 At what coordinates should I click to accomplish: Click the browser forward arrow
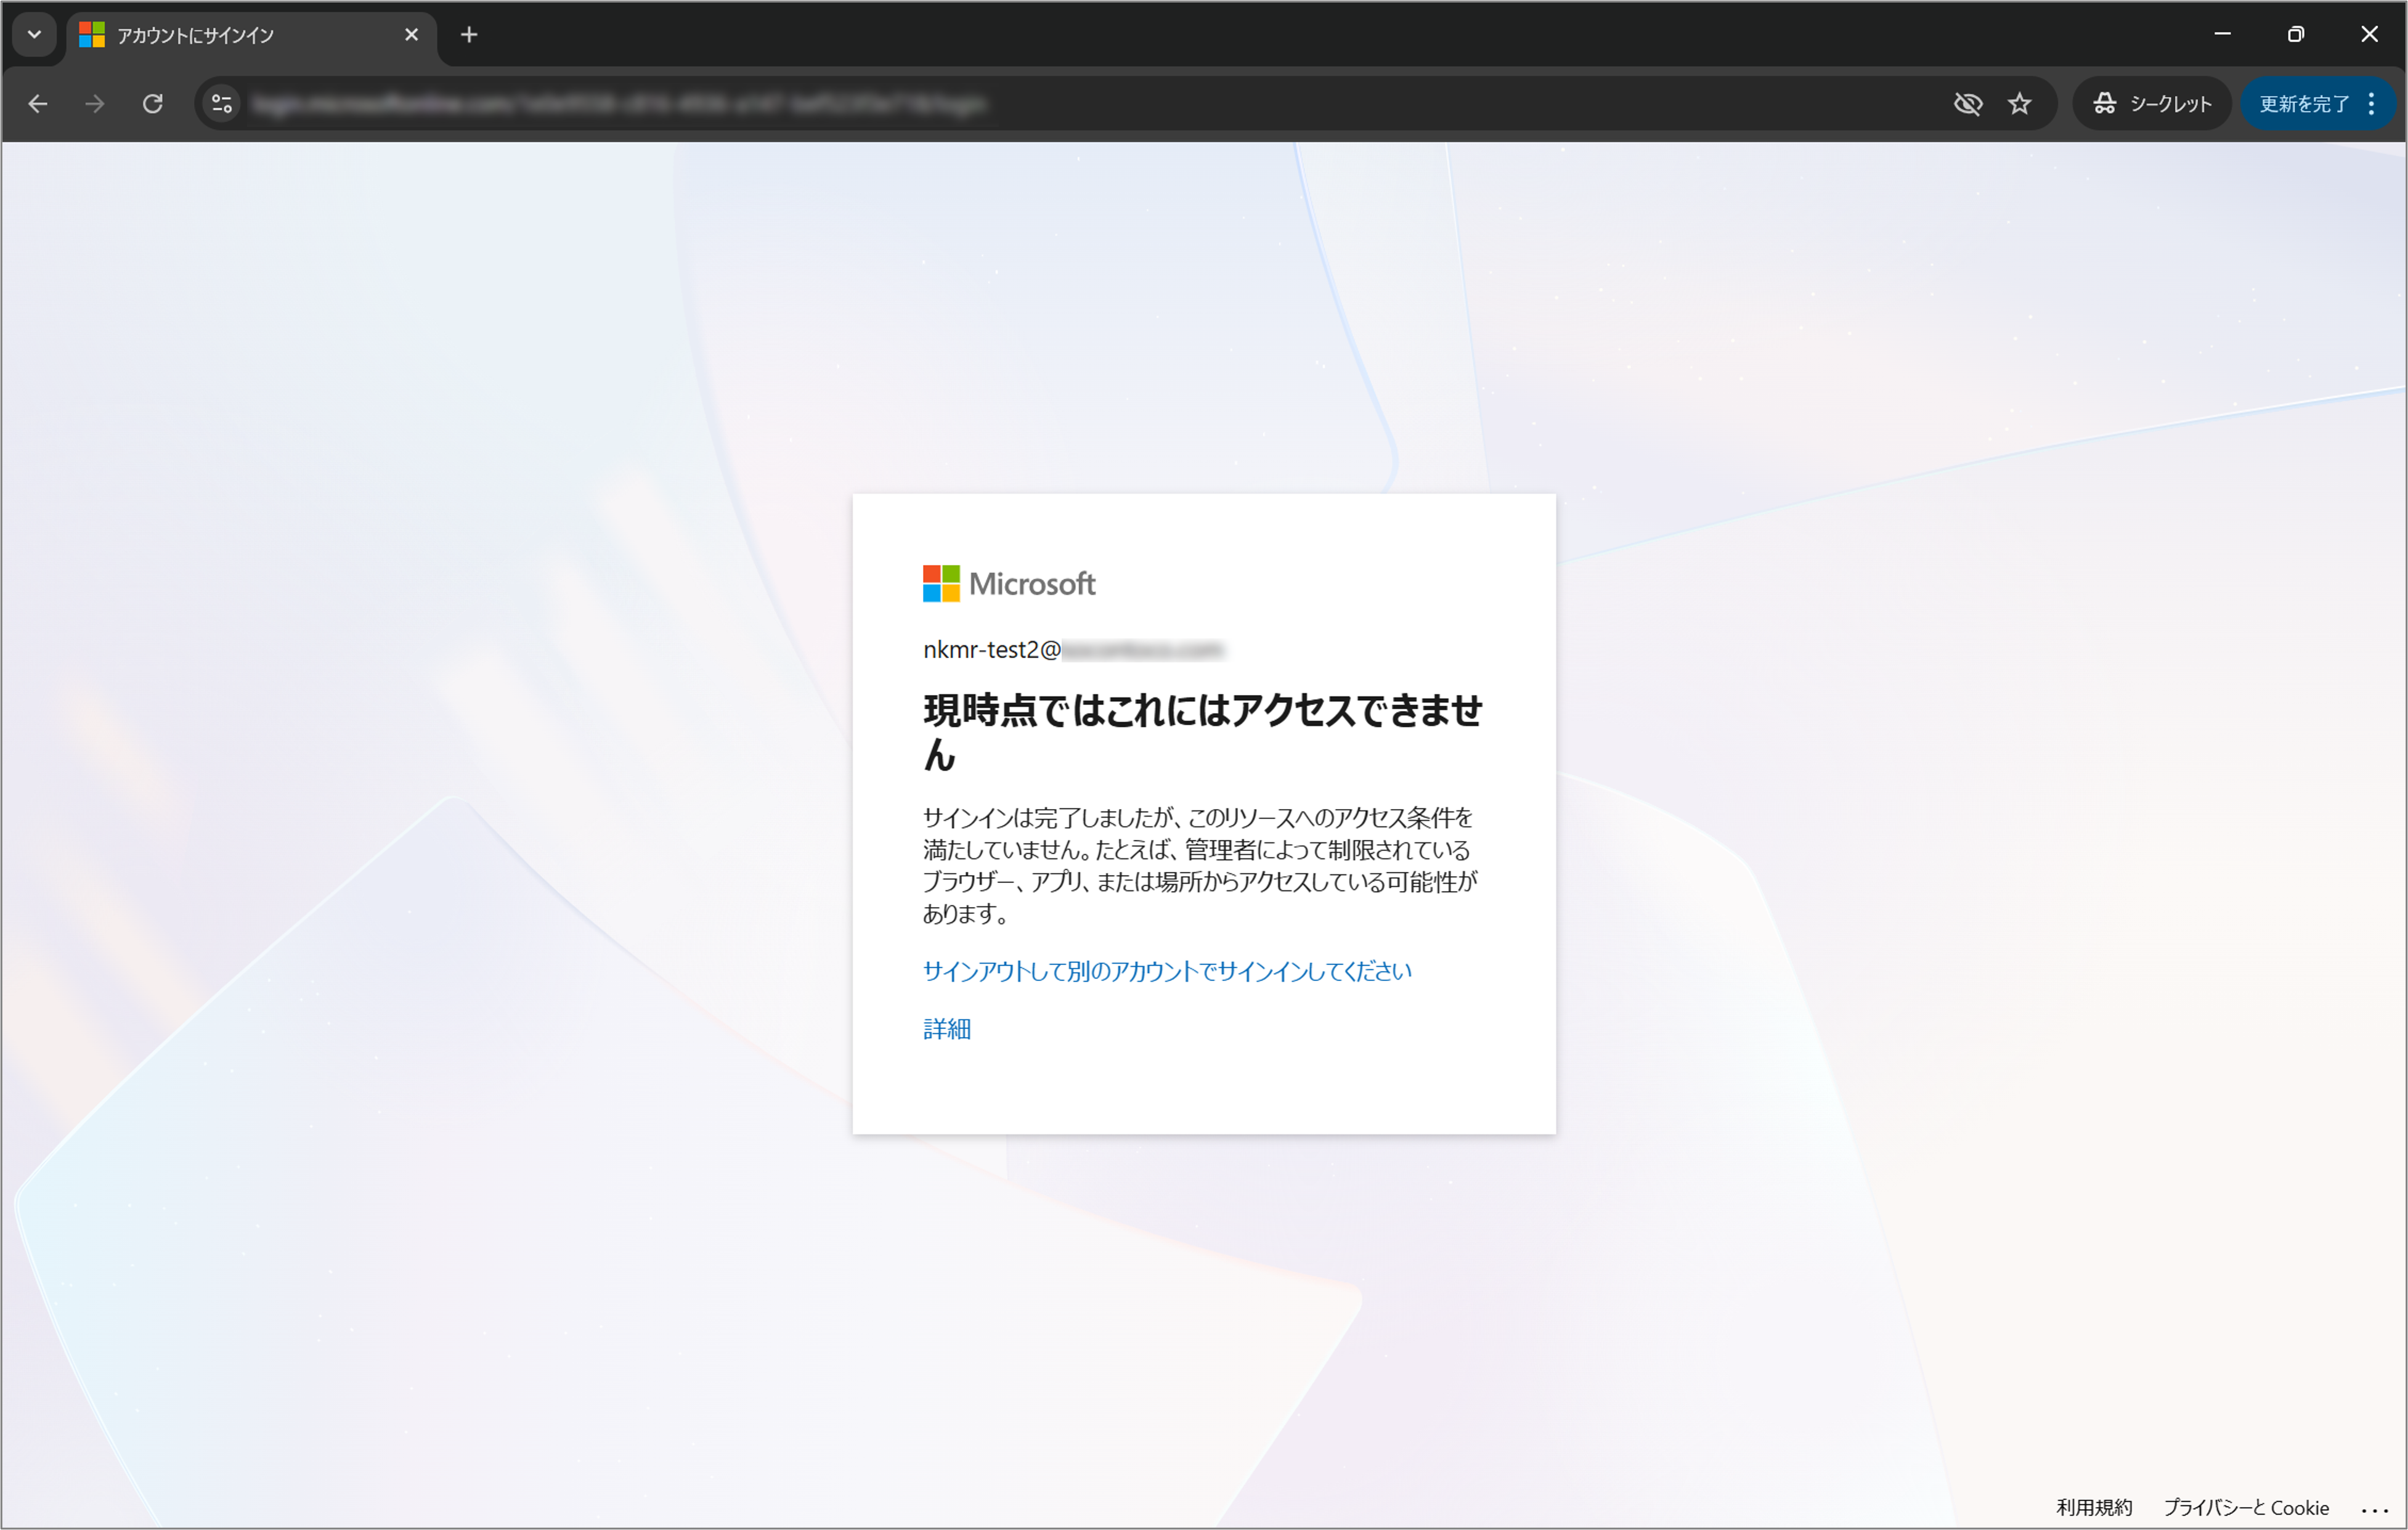(95, 104)
